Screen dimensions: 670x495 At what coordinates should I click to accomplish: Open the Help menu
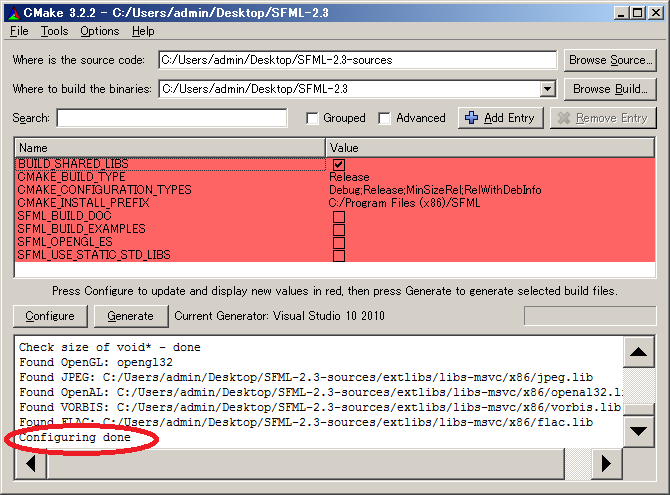[x=143, y=31]
